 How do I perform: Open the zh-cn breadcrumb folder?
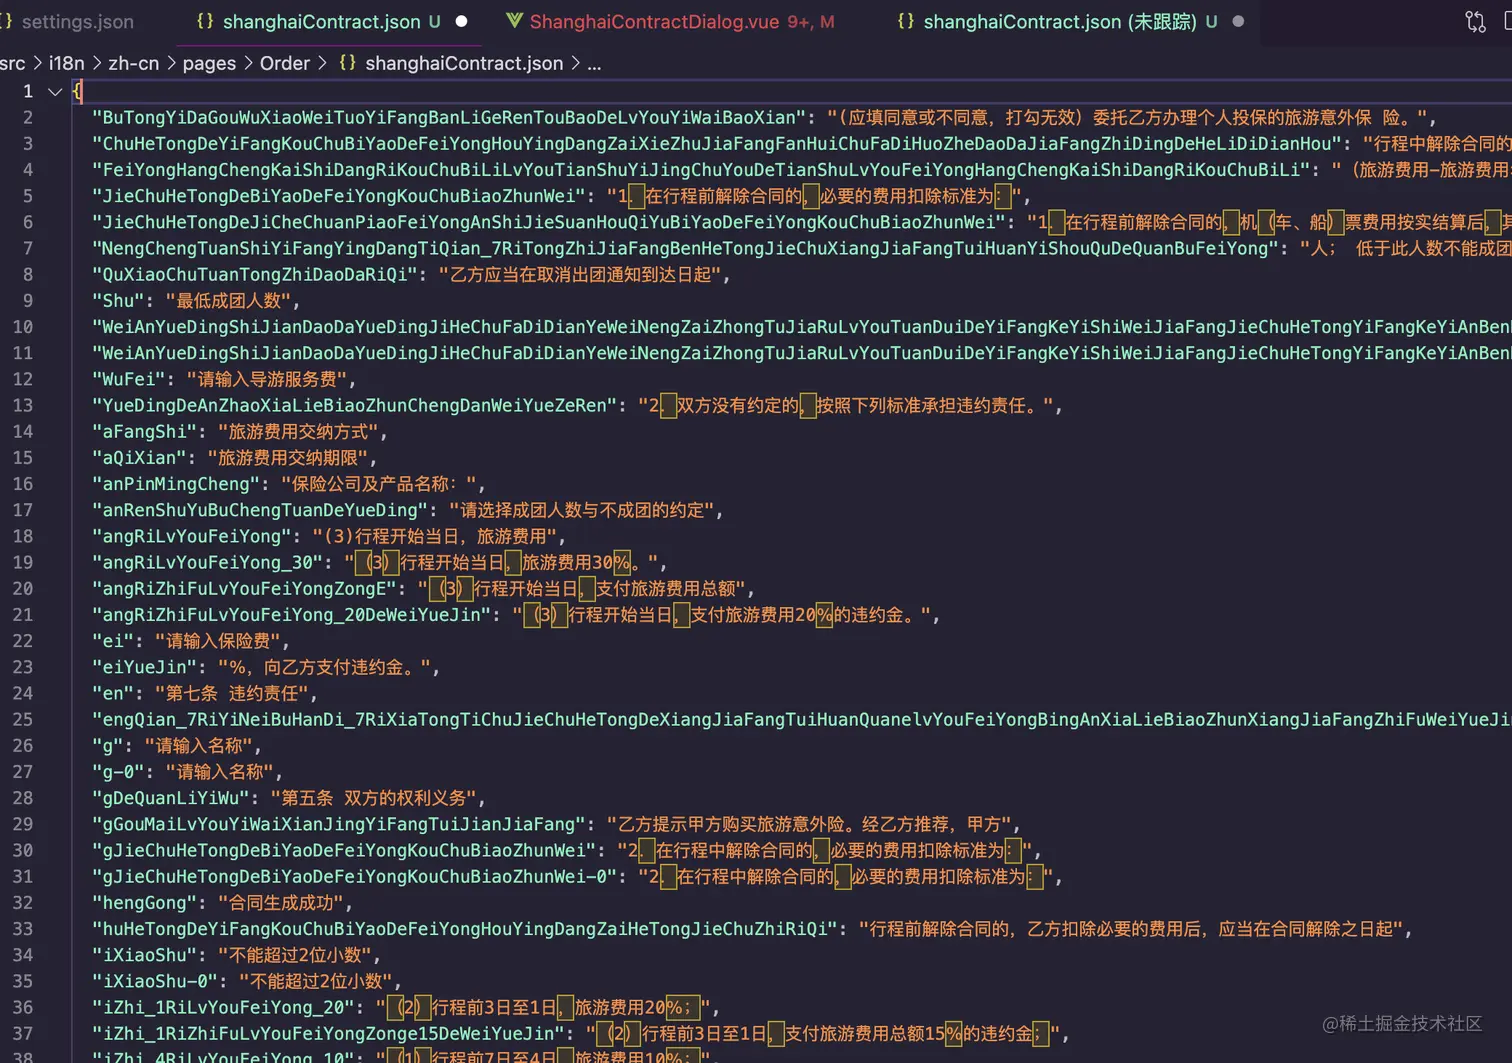[x=133, y=63]
